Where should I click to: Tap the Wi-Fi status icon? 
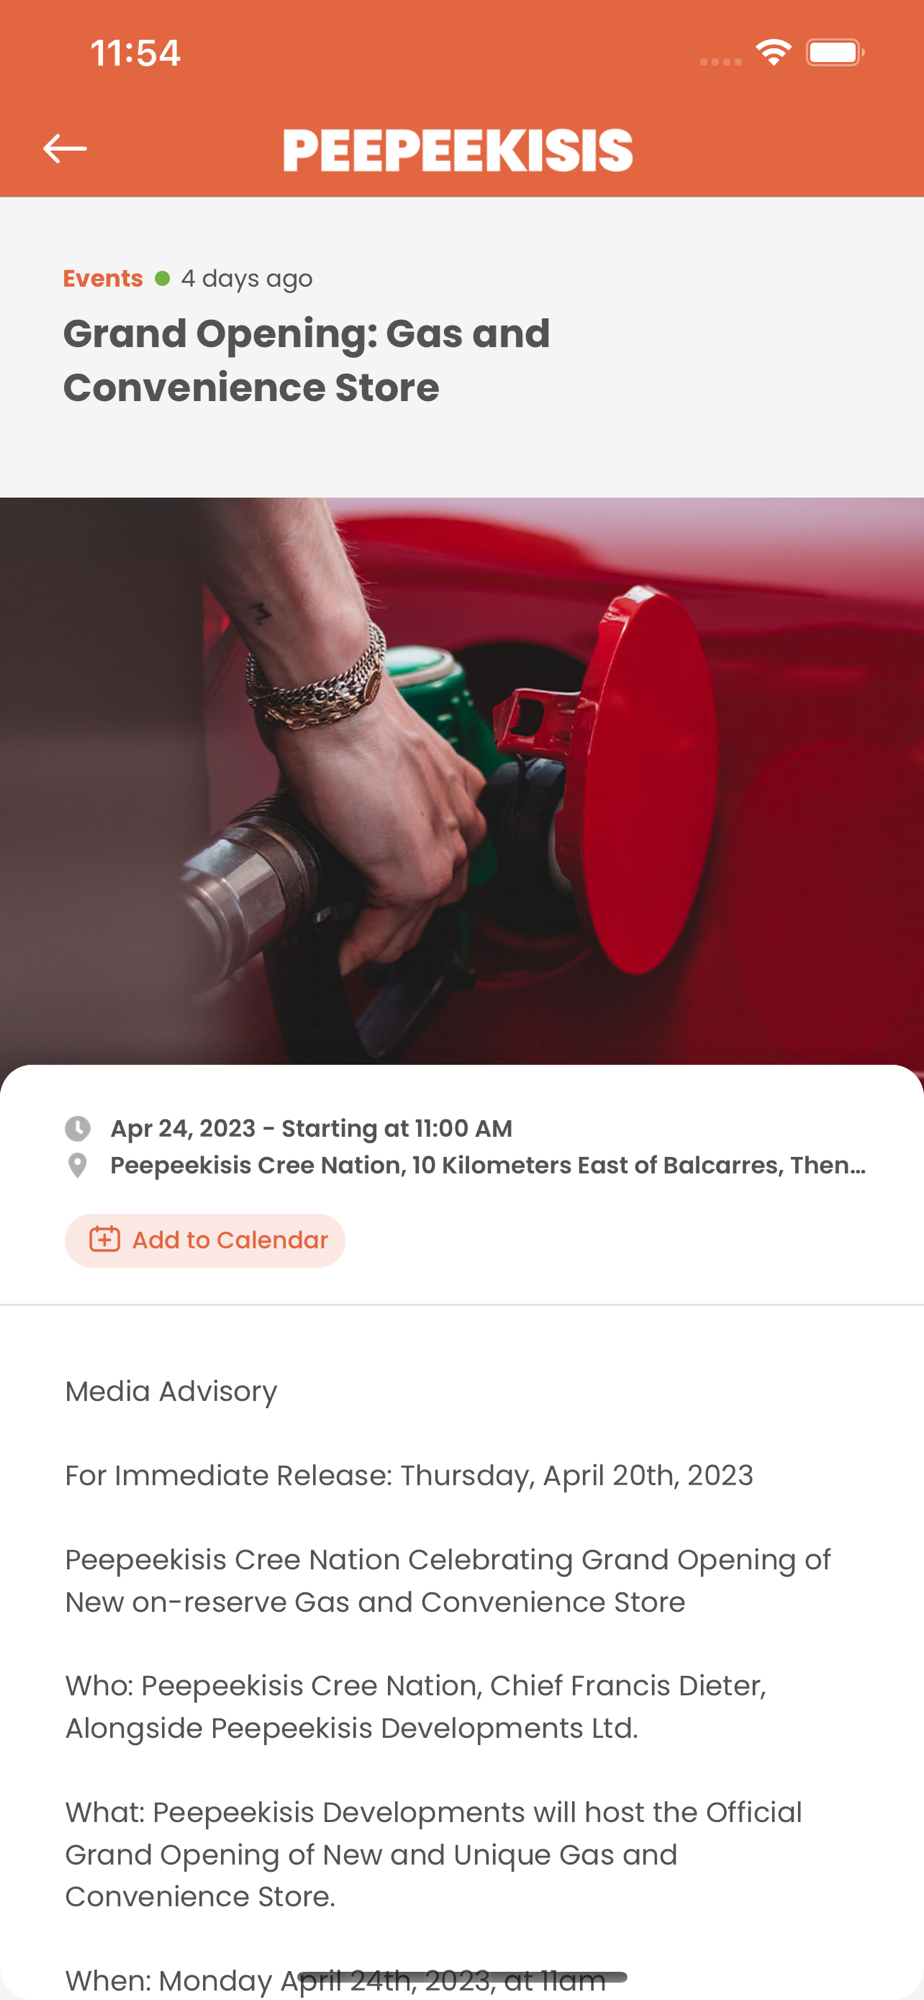point(773,52)
